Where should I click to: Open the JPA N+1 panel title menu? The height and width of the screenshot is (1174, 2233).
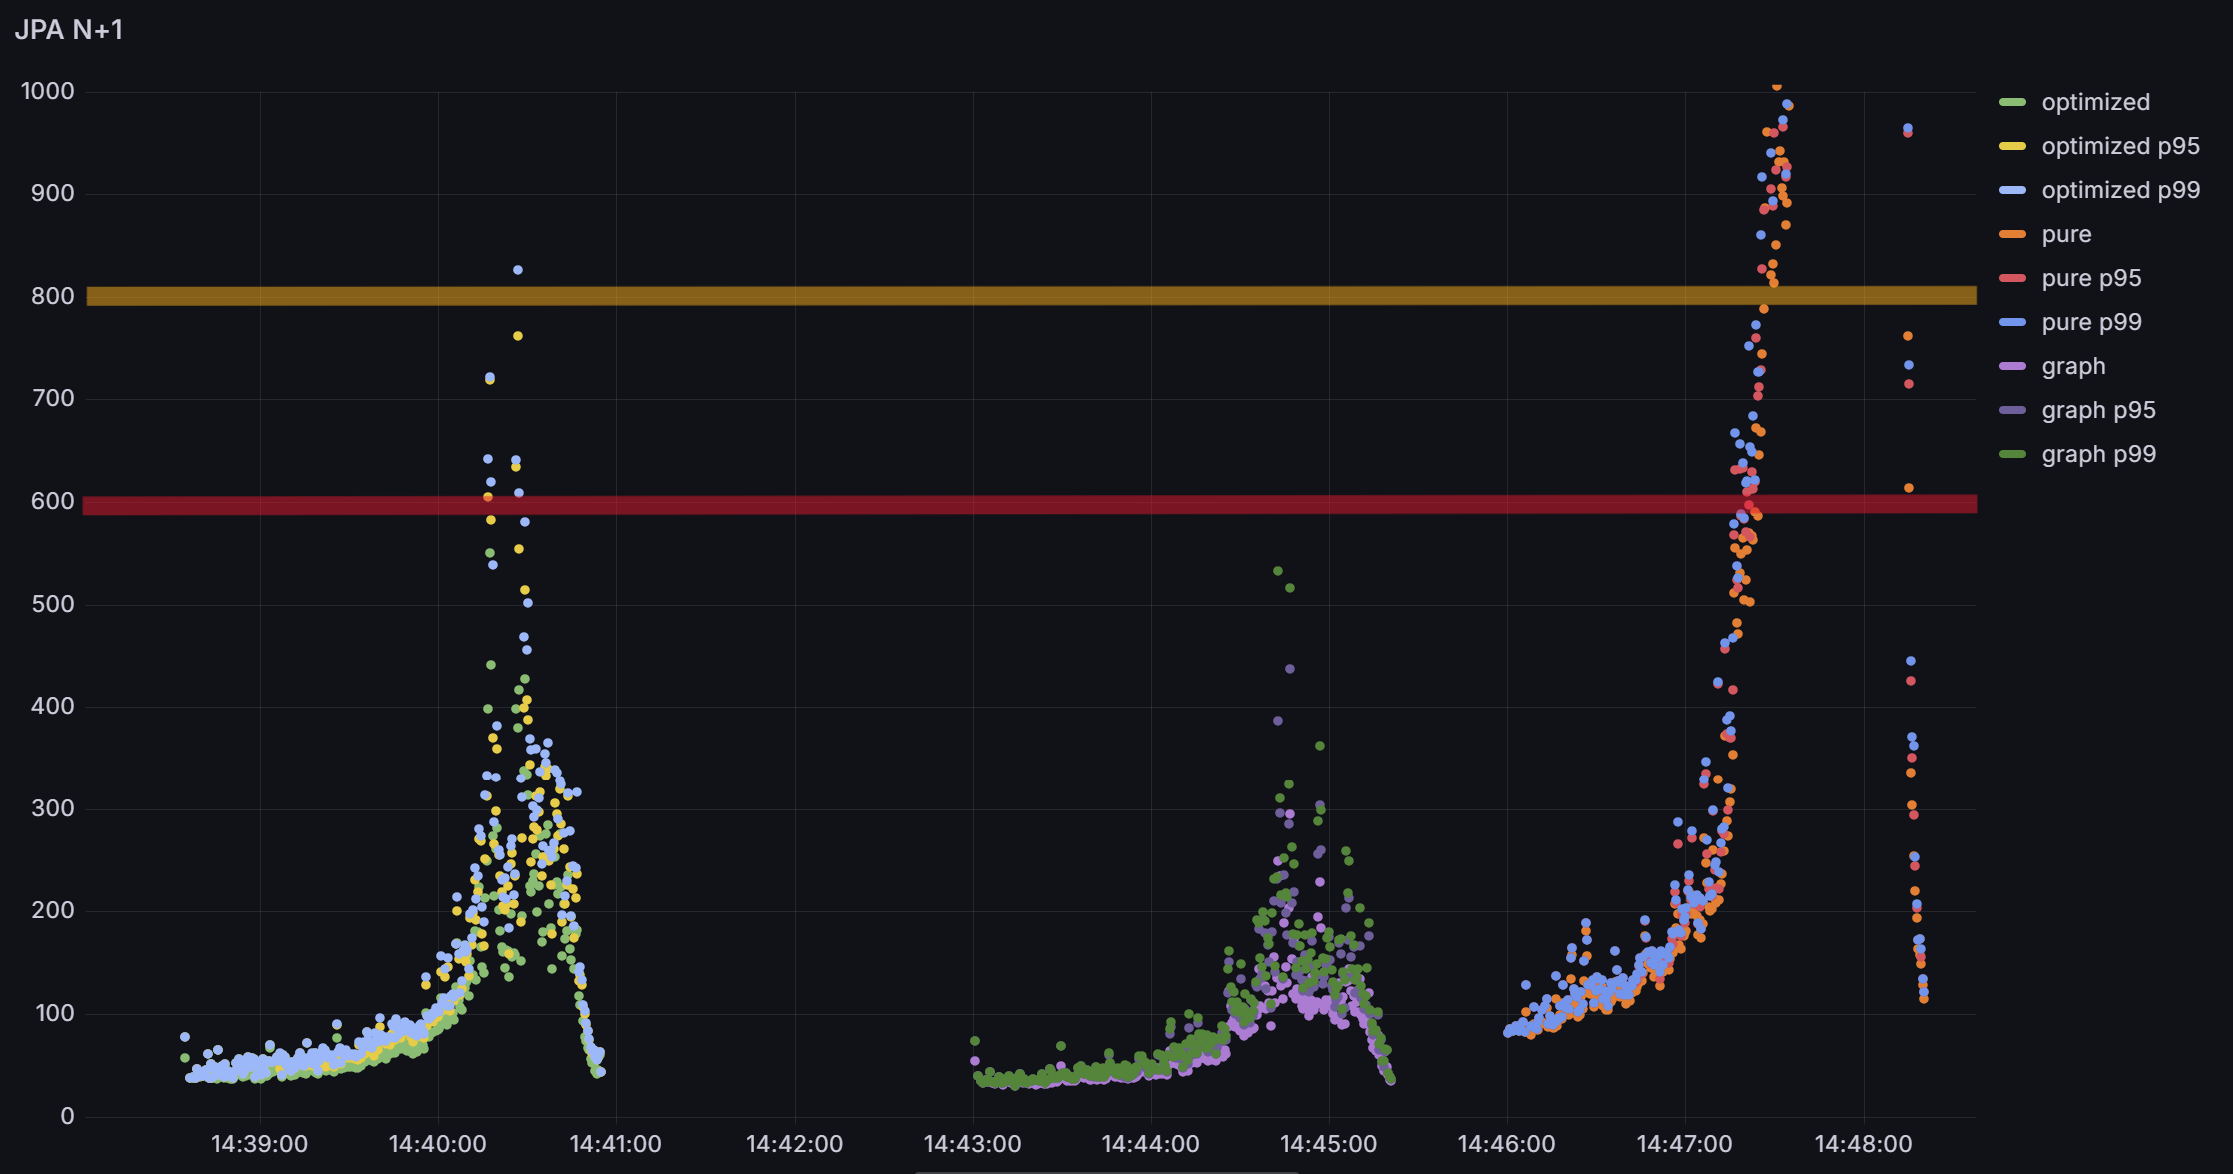pyautogui.click(x=69, y=30)
